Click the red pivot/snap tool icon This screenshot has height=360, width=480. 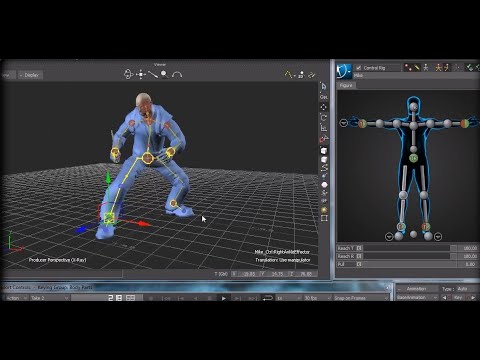pos(324,139)
